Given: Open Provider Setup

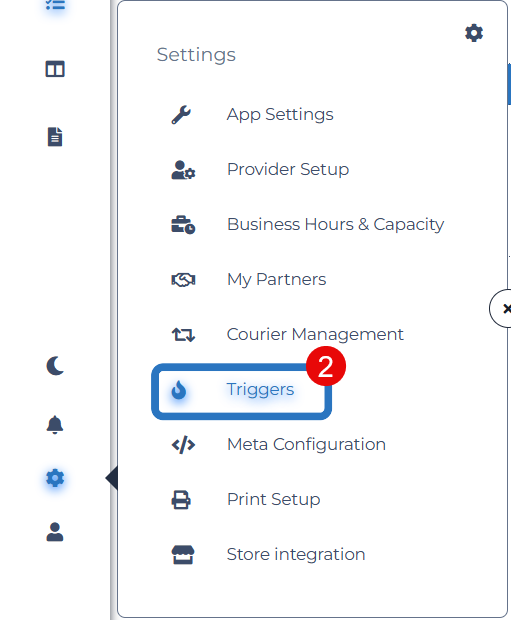Looking at the screenshot, I should pyautogui.click(x=288, y=169).
